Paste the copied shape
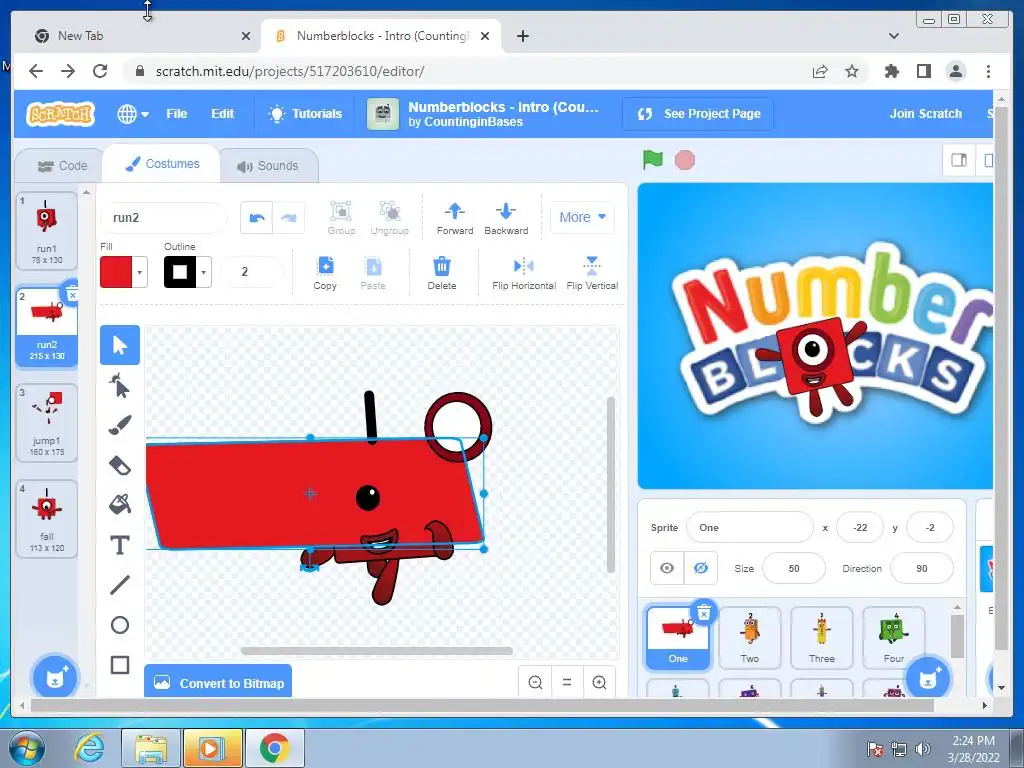1024x768 pixels. [373, 273]
